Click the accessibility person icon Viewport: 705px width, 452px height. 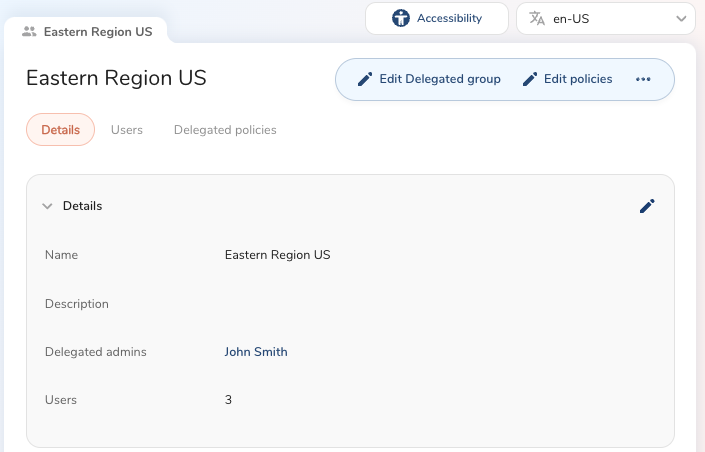coord(401,18)
